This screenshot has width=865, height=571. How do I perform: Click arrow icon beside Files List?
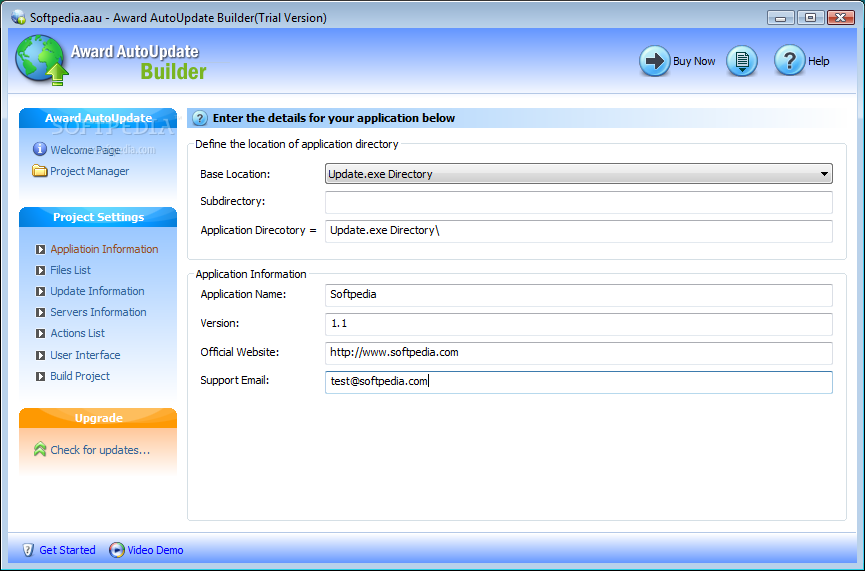pos(40,270)
